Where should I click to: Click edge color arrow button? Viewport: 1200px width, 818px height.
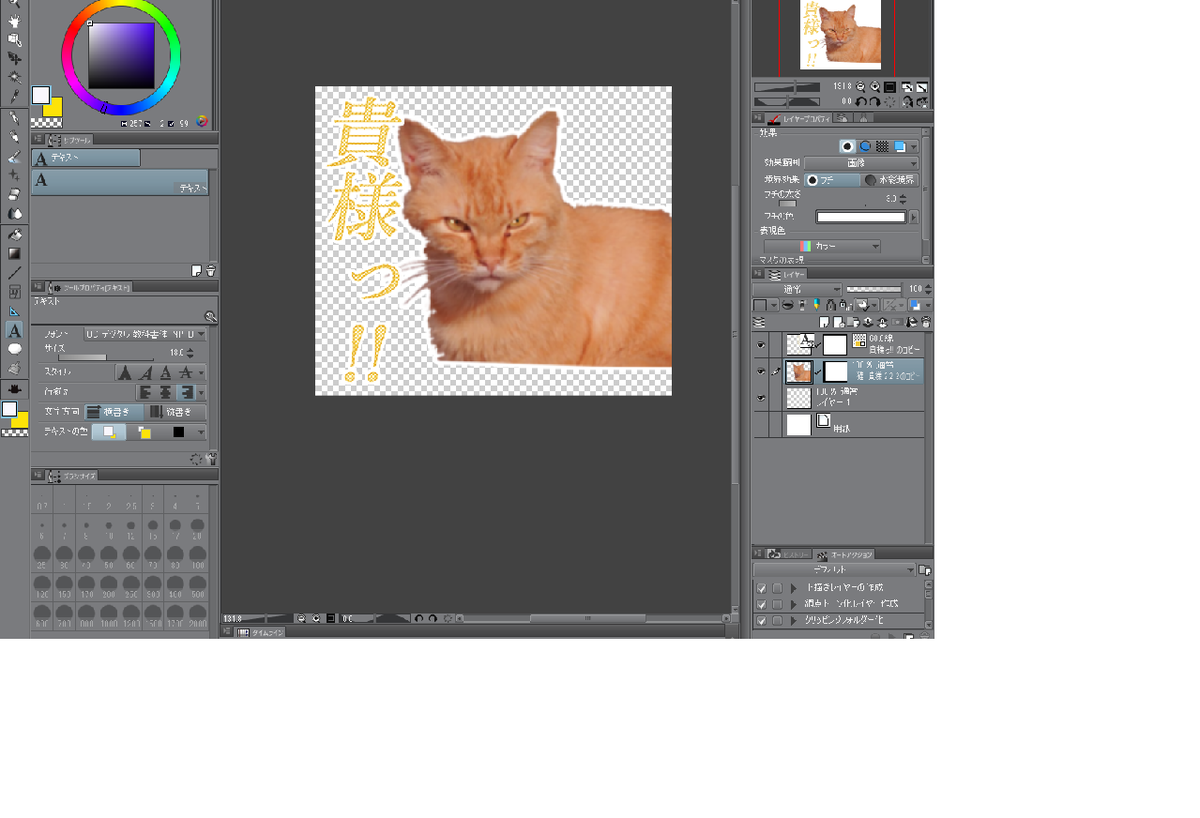[913, 216]
